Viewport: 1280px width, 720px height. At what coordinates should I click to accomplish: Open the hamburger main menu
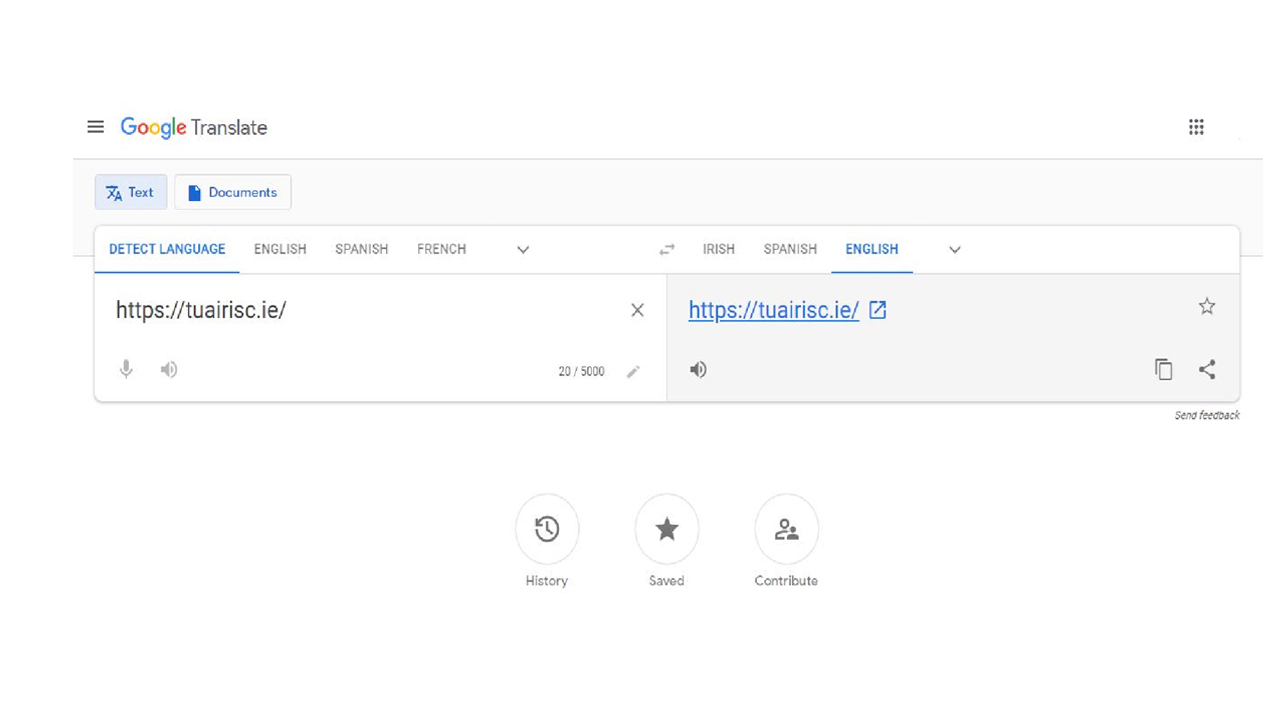96,127
